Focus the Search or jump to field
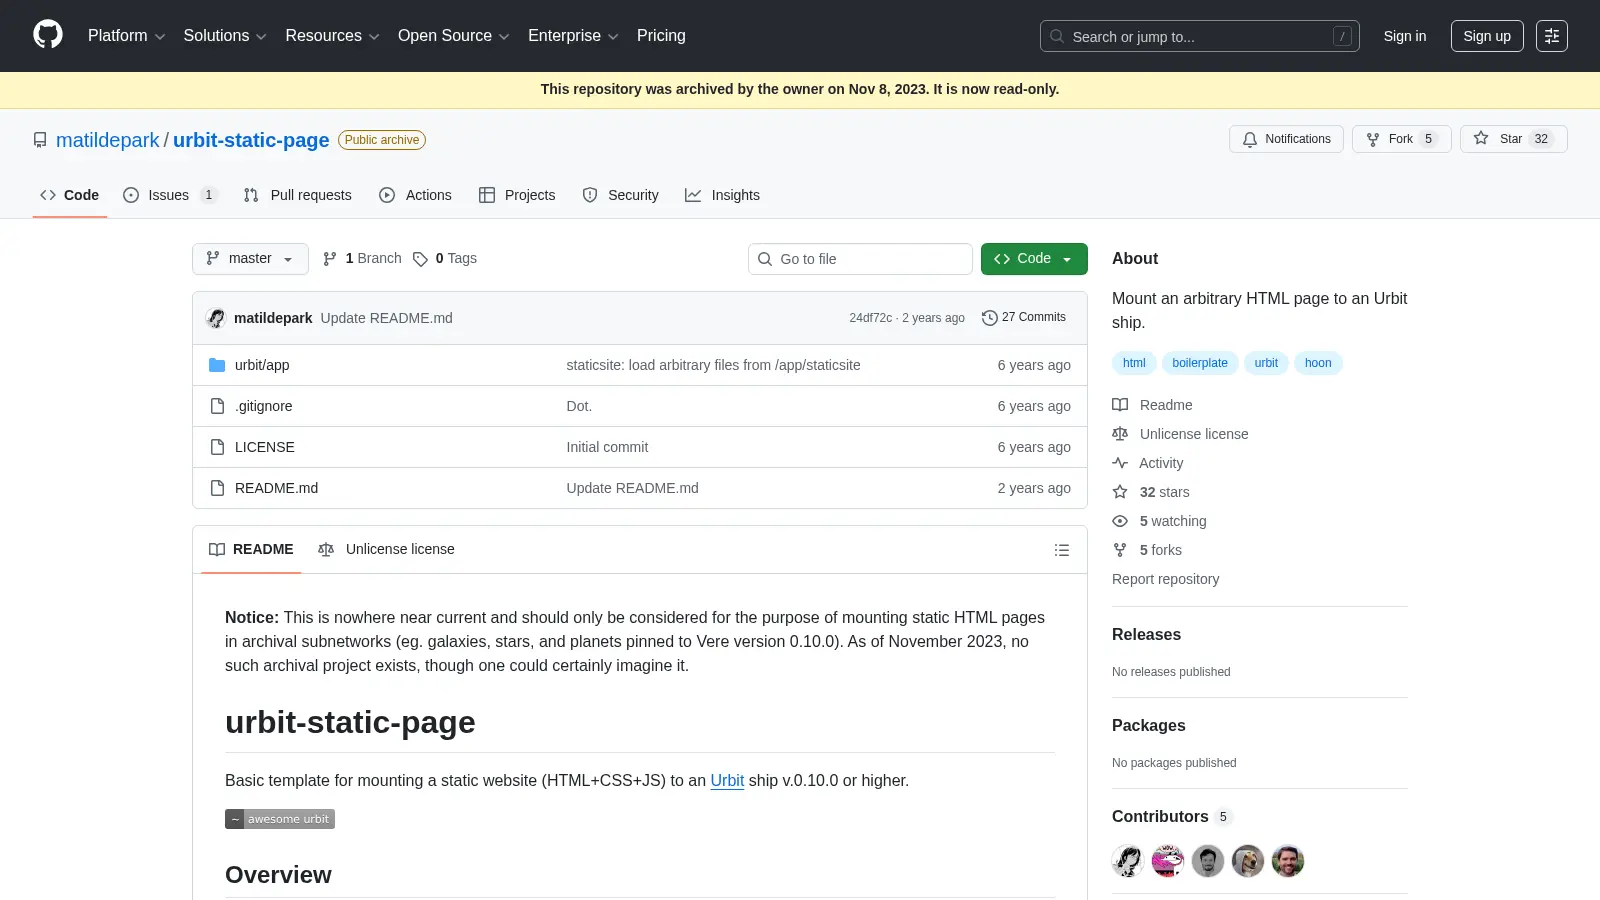Viewport: 1600px width, 900px height. (1199, 36)
